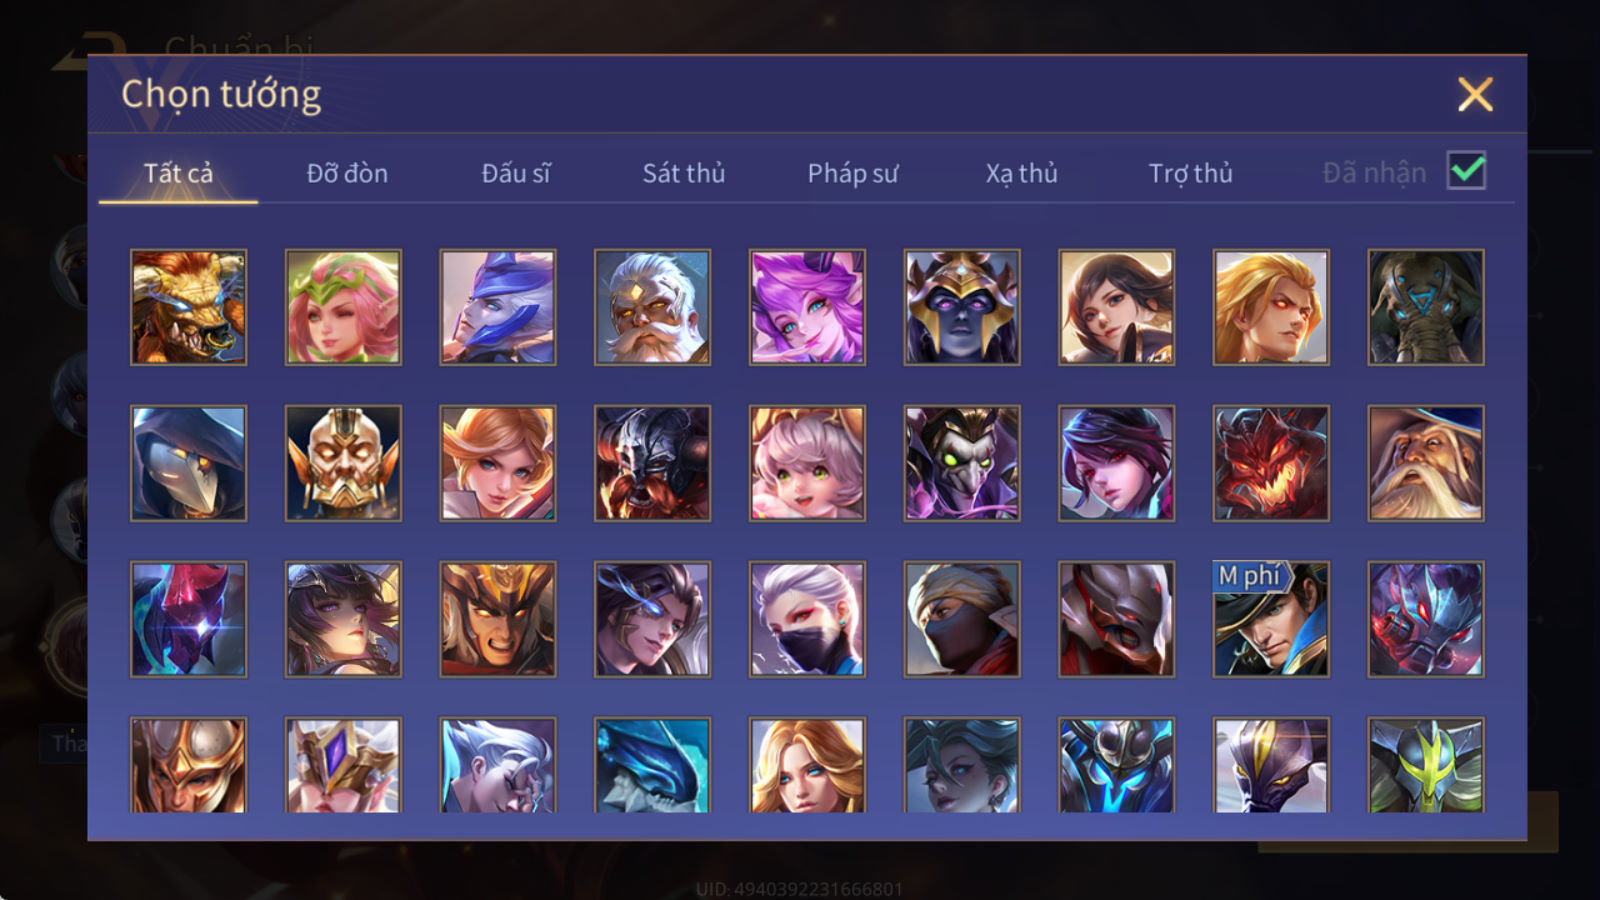Select the purple-haired girl hero portrait
Viewport: 1600px width, 900px height.
click(807, 307)
